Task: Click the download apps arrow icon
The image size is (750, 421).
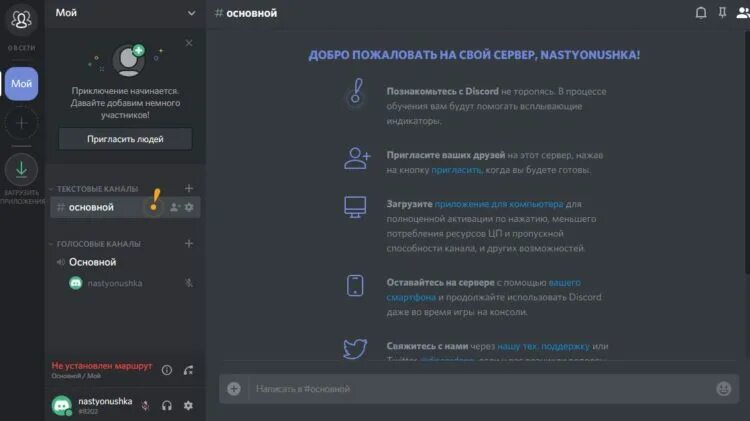Action: pyautogui.click(x=21, y=169)
